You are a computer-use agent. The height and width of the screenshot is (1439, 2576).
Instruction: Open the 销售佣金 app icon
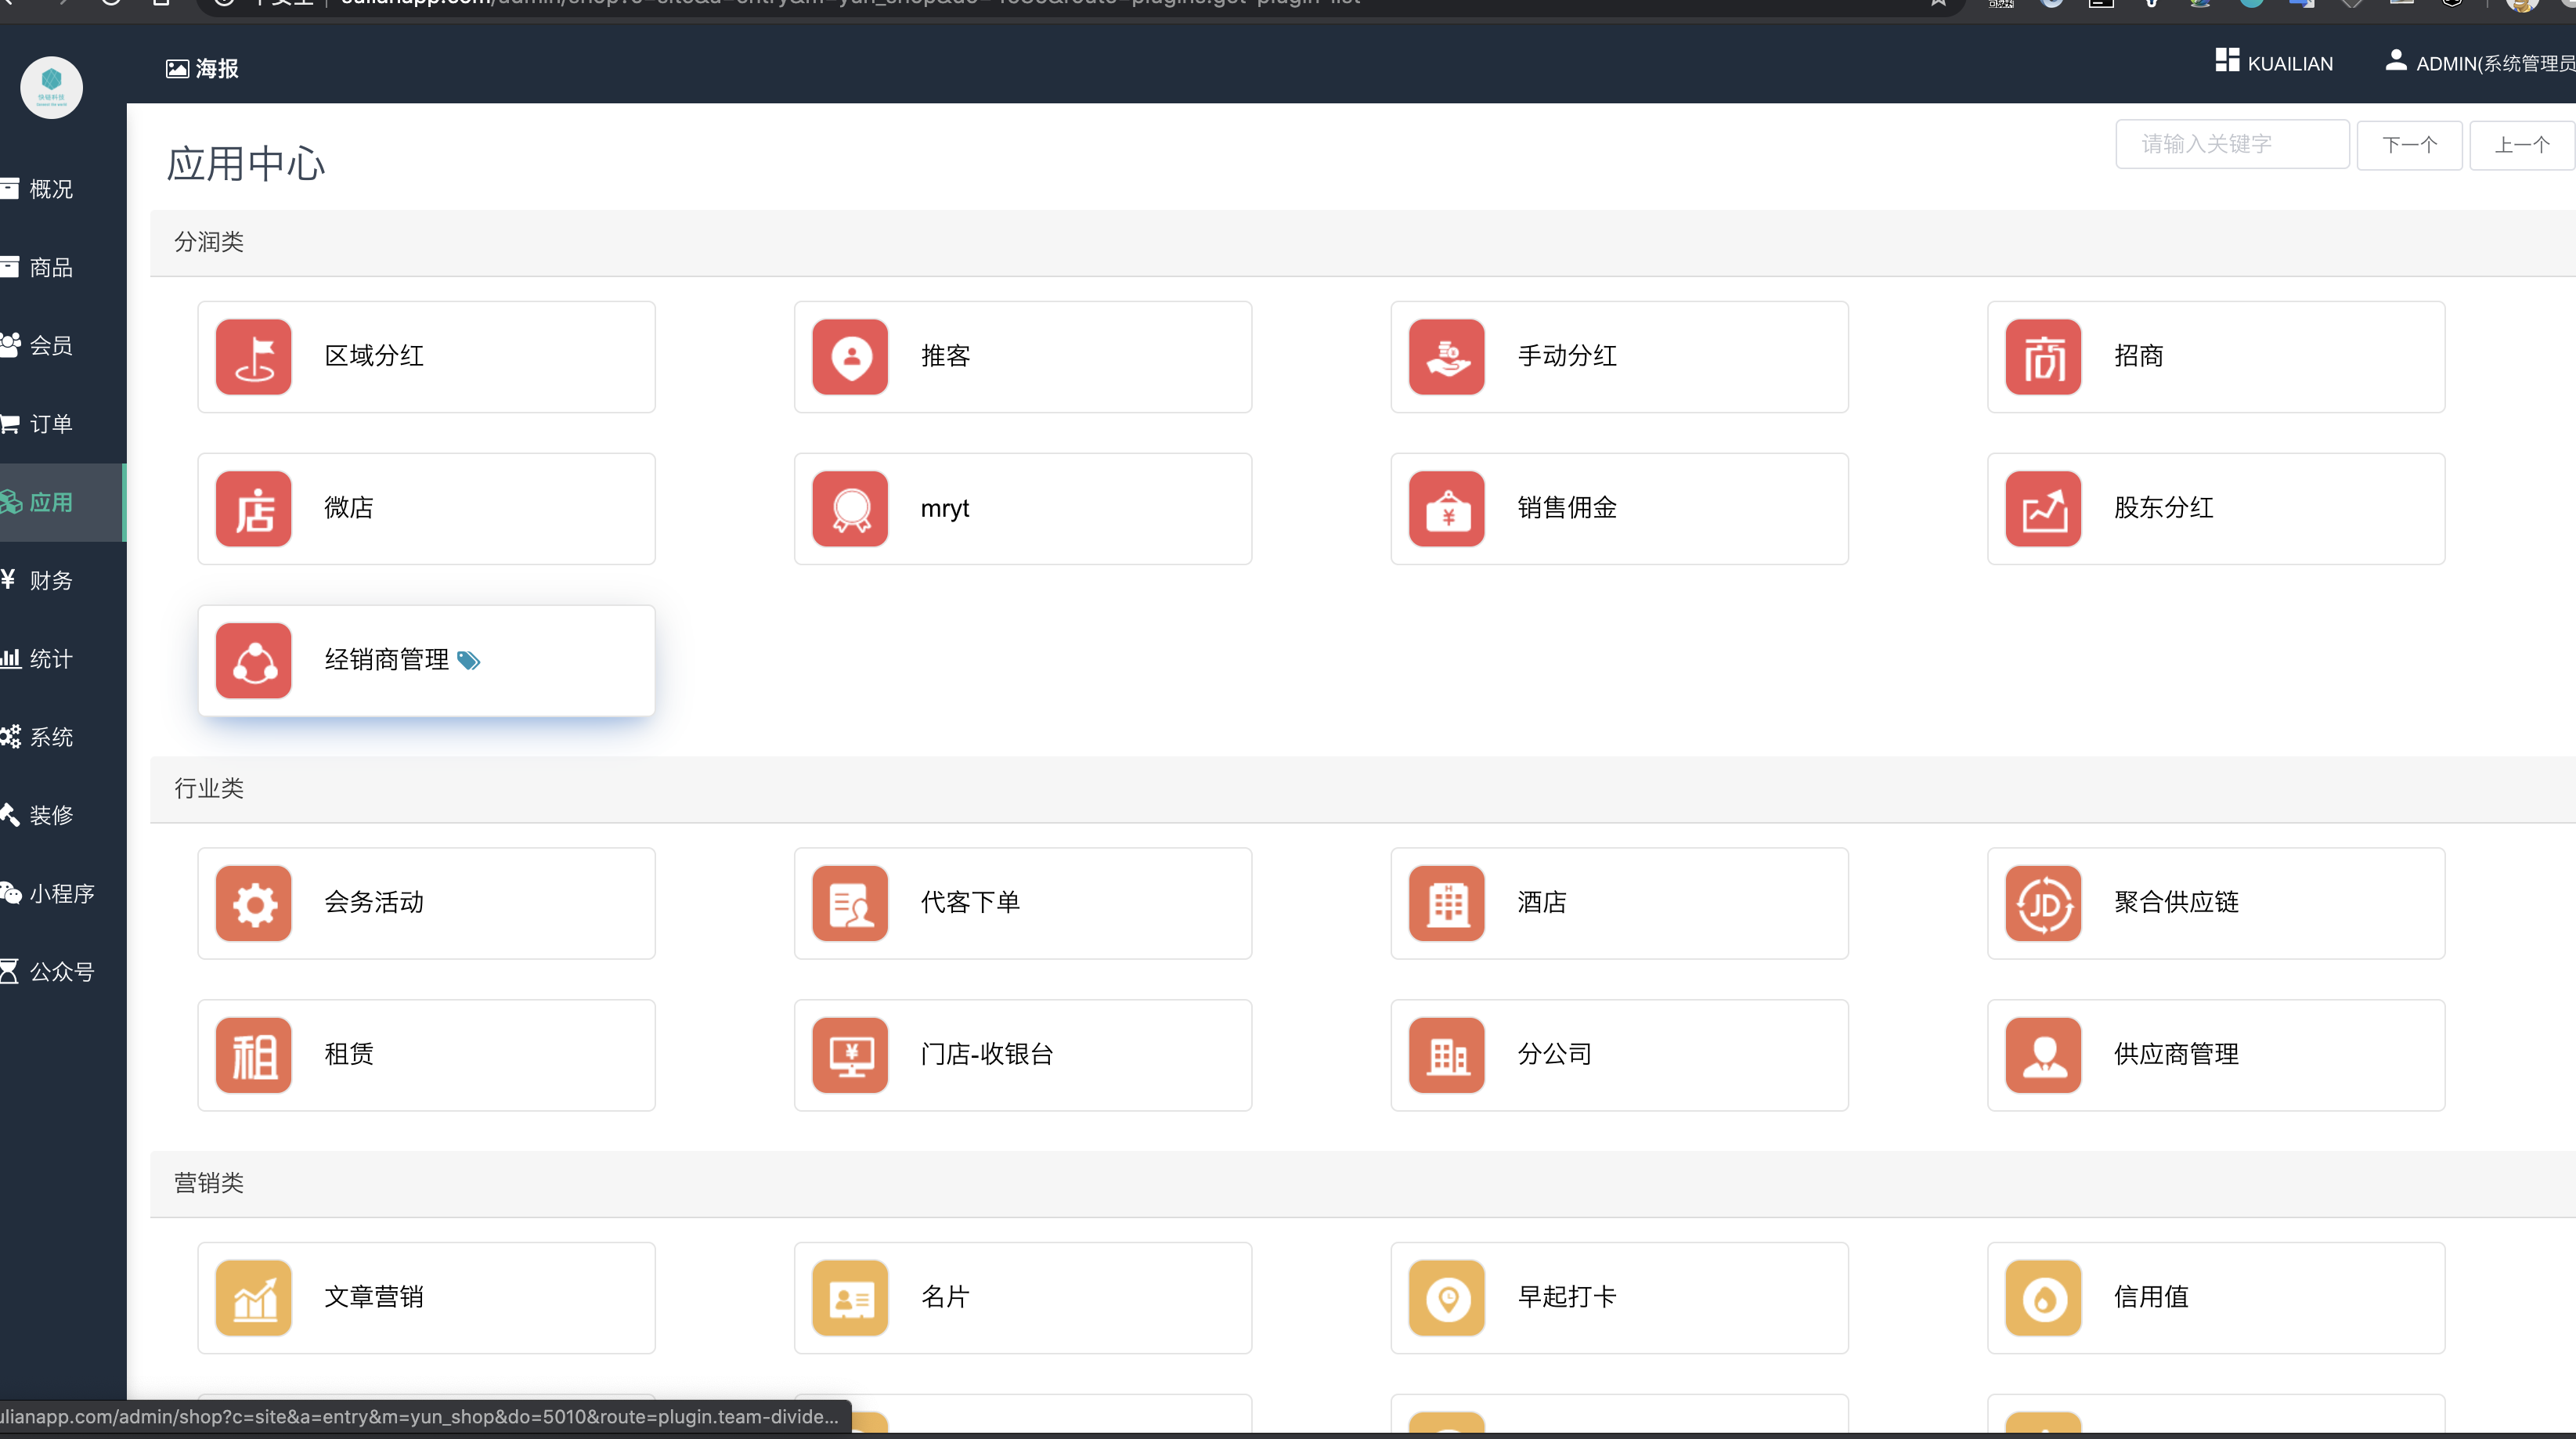coord(1446,509)
